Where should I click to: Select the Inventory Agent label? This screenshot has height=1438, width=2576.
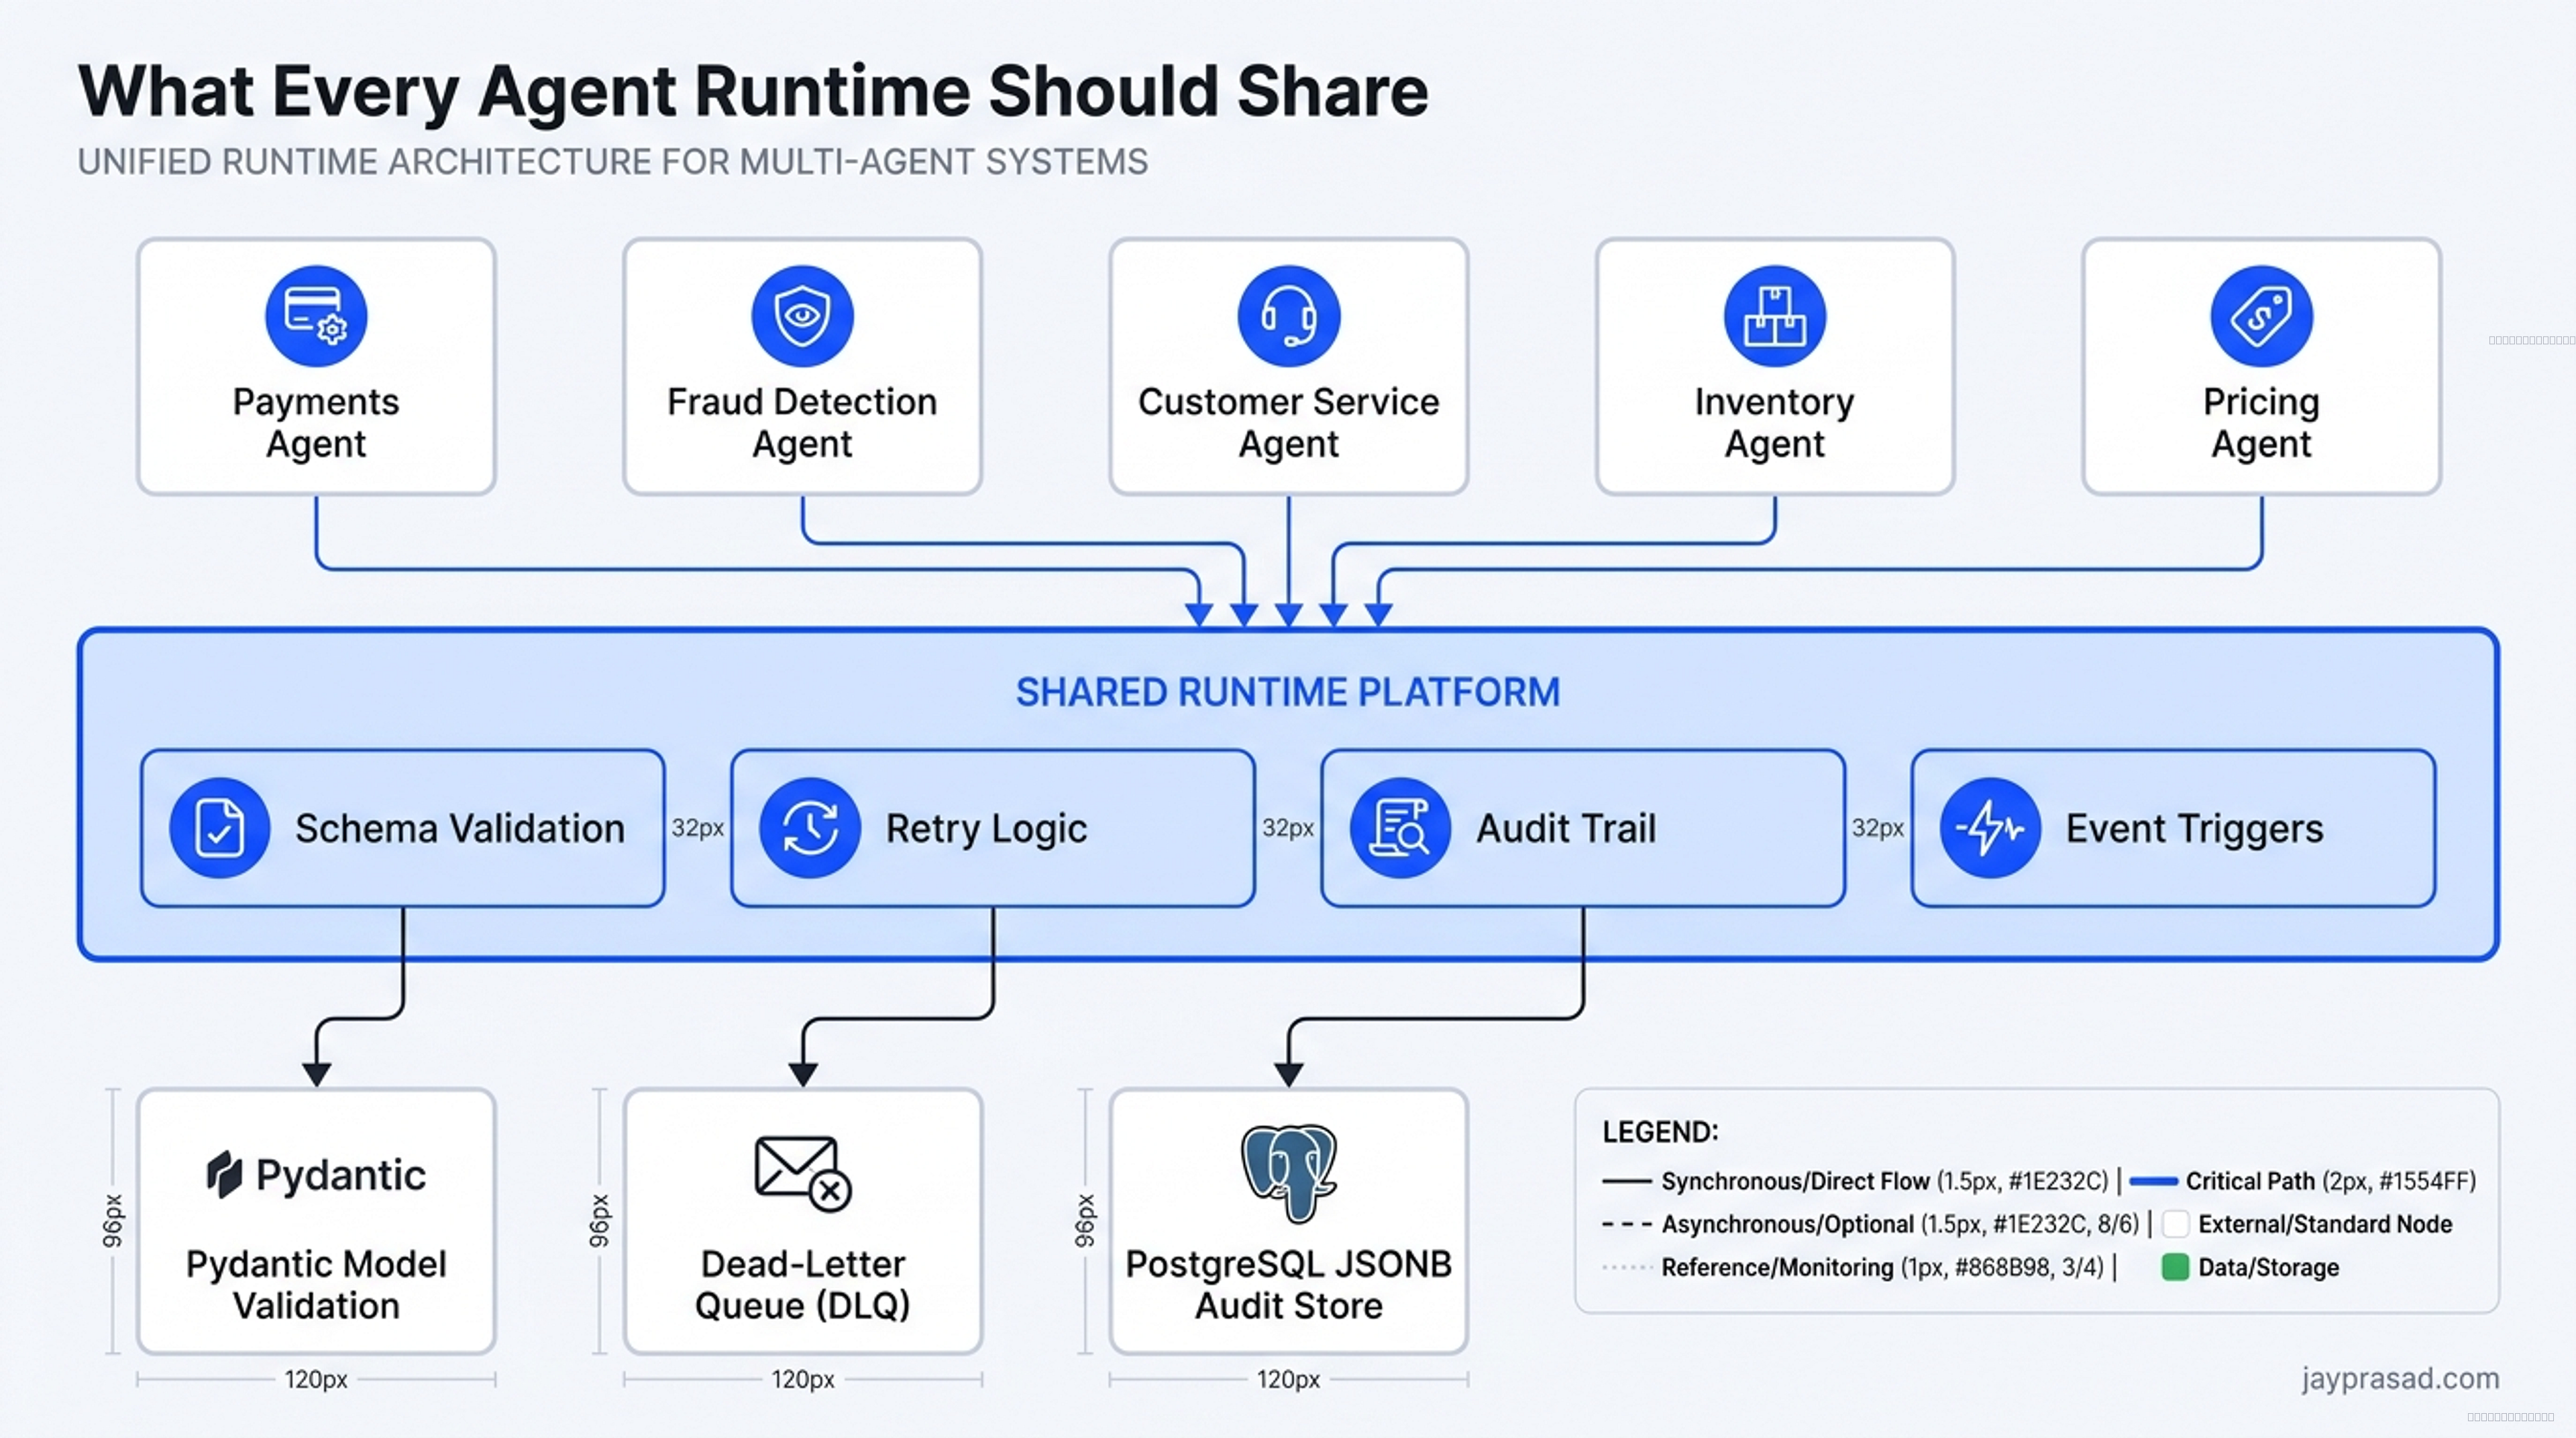pyautogui.click(x=1774, y=422)
